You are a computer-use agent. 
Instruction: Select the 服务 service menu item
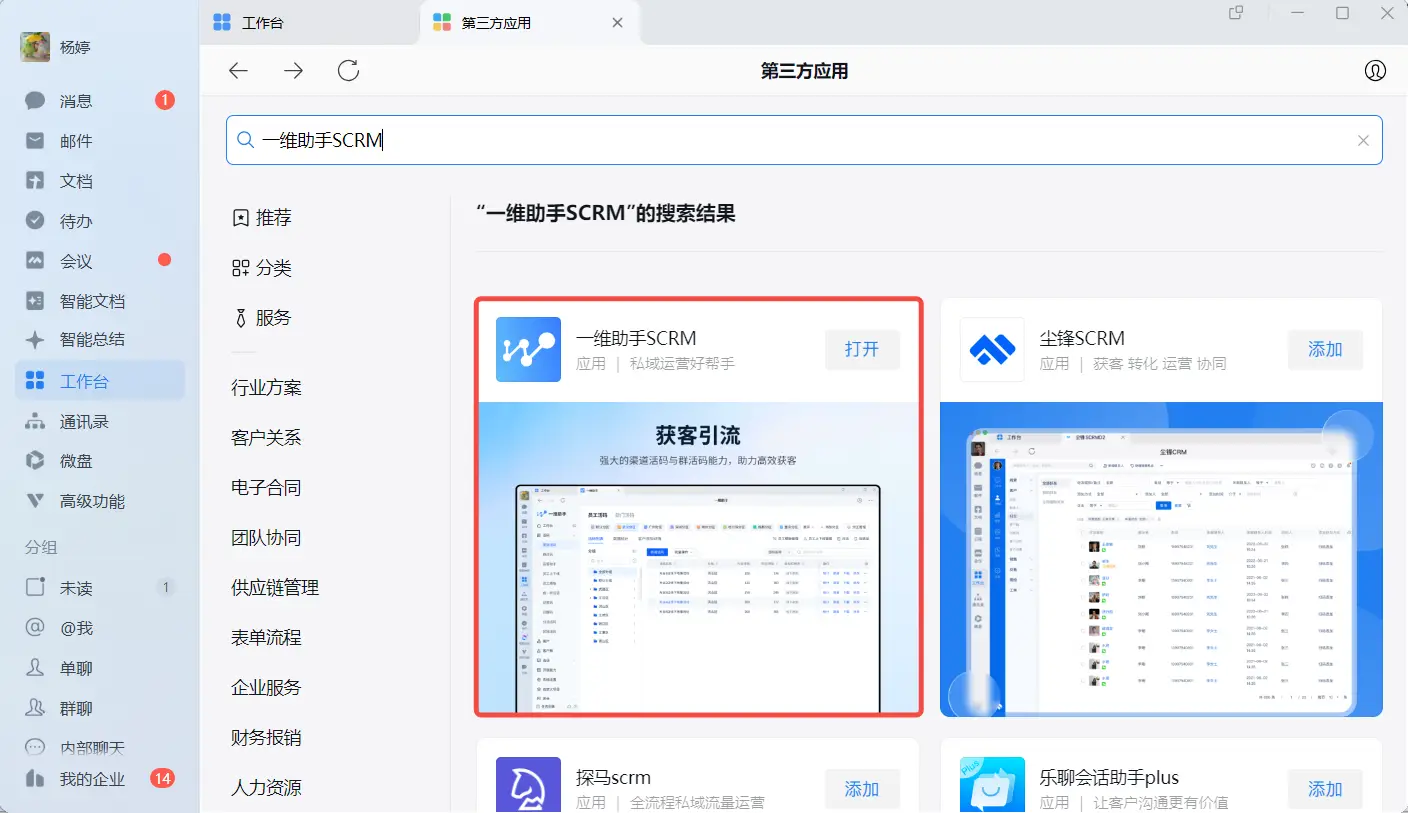coord(262,318)
